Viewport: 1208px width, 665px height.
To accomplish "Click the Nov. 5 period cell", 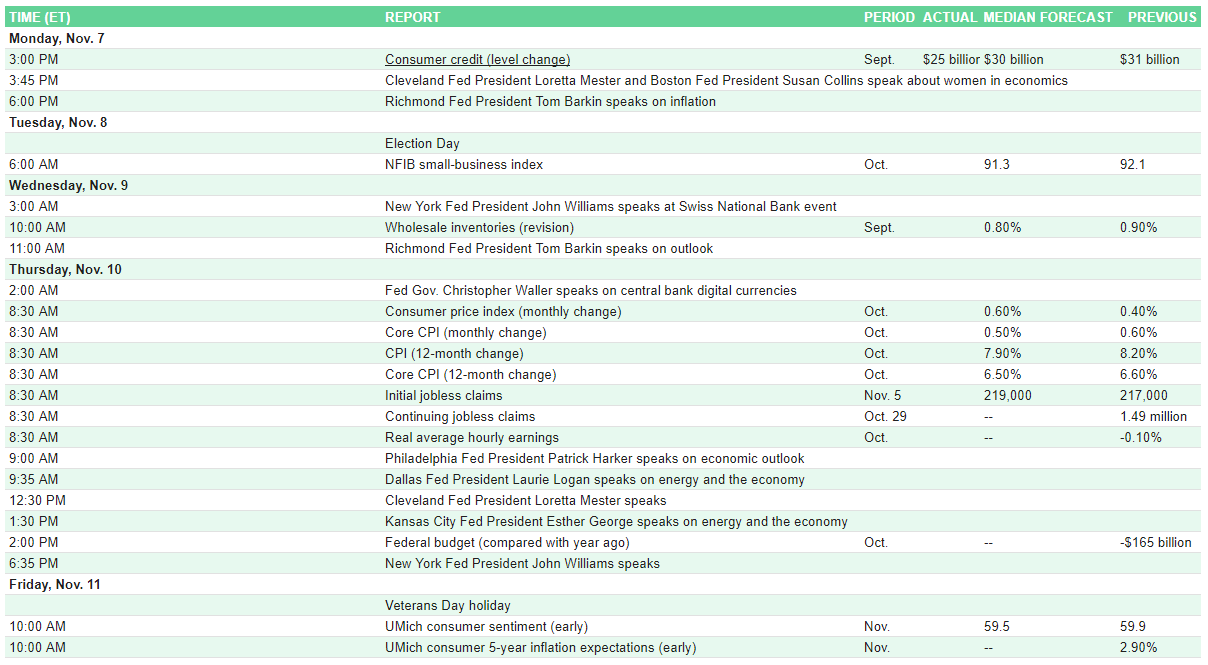I will click(x=882, y=395).
